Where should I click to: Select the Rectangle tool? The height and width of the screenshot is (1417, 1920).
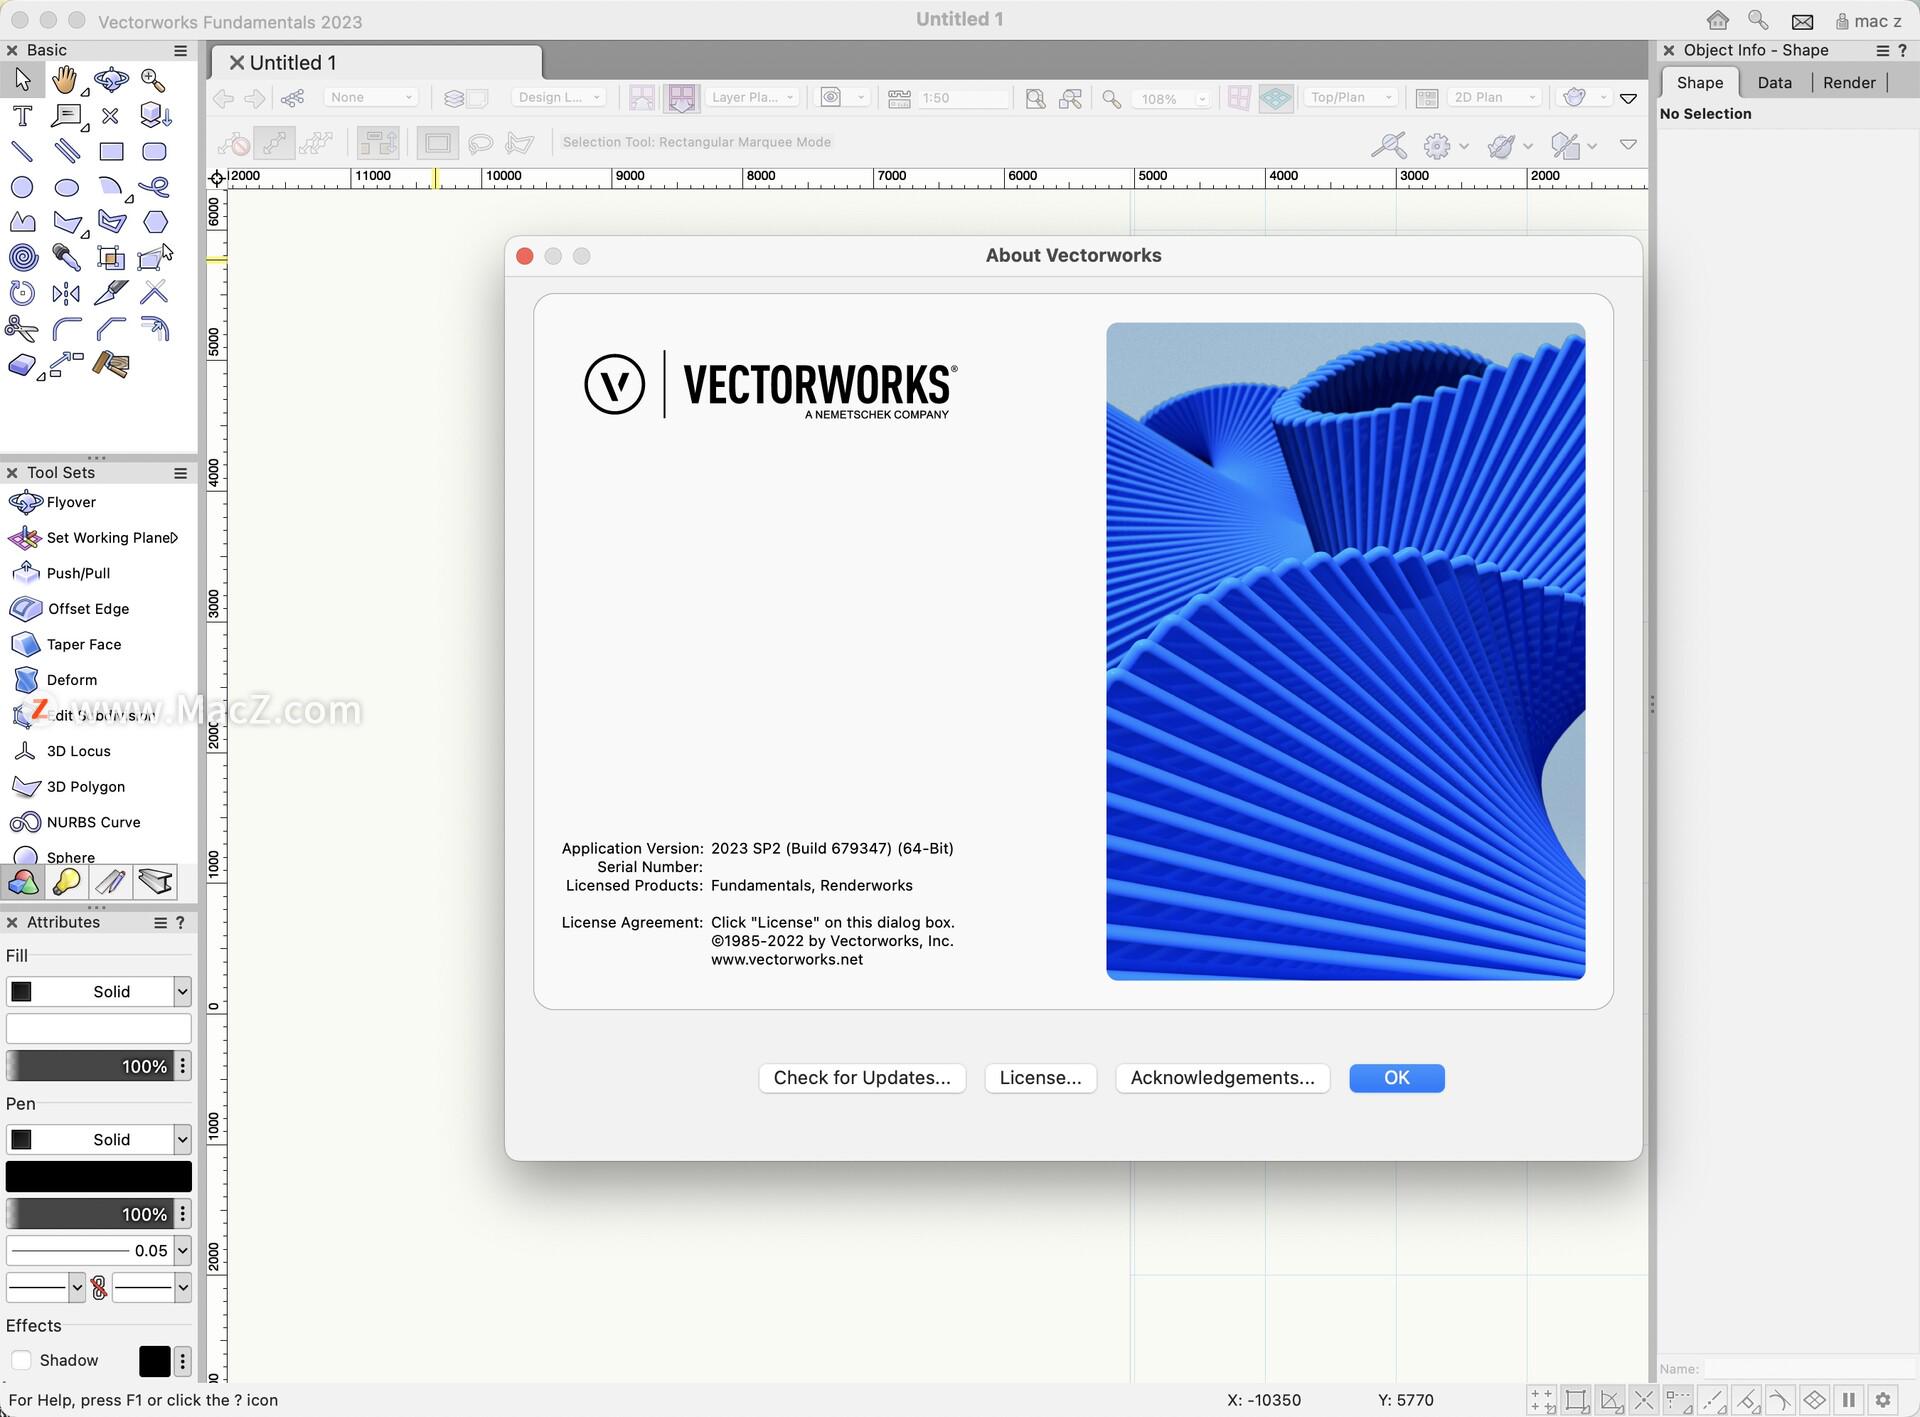click(x=111, y=151)
